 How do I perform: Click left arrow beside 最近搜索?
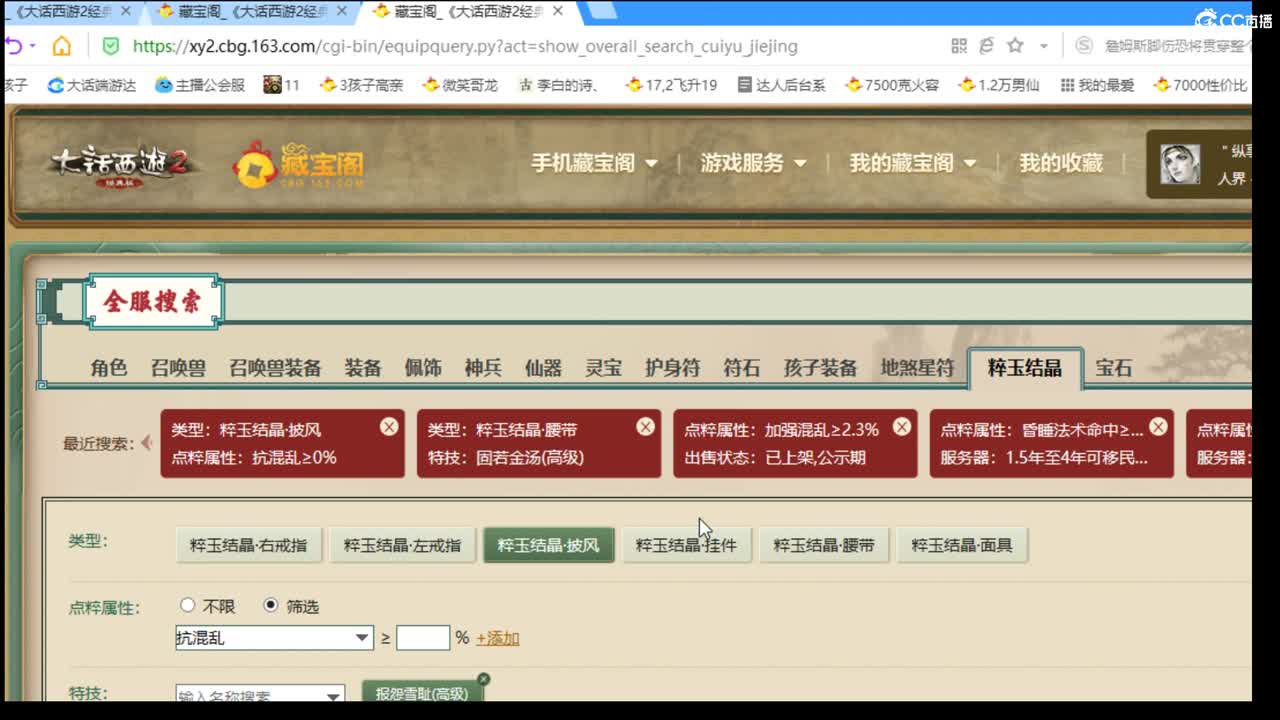(x=147, y=442)
